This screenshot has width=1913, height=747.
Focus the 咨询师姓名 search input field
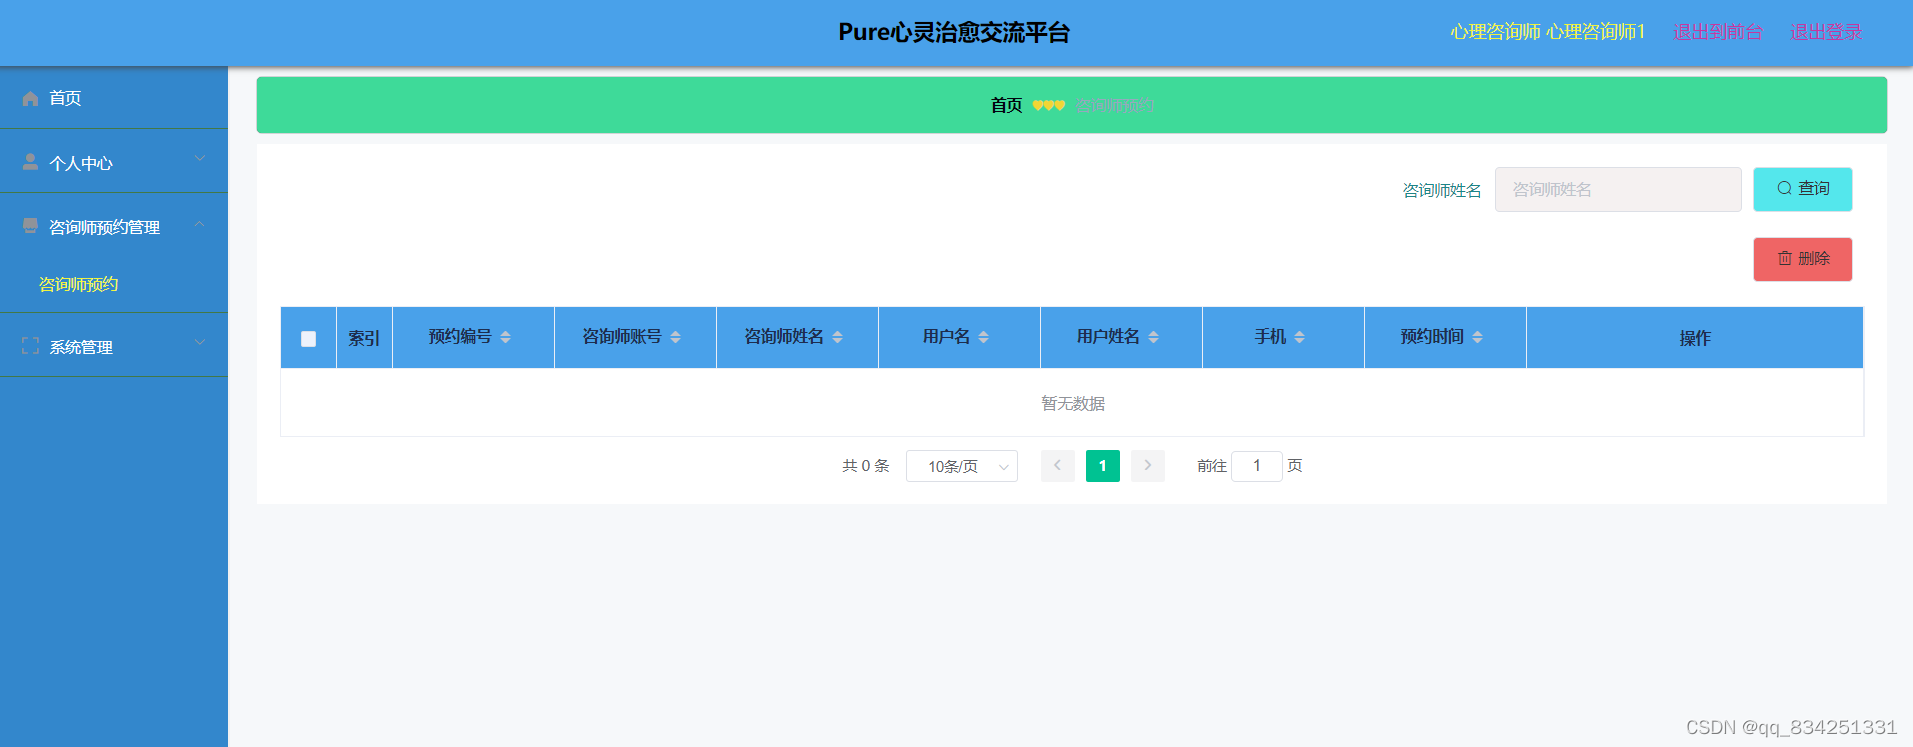point(1618,189)
